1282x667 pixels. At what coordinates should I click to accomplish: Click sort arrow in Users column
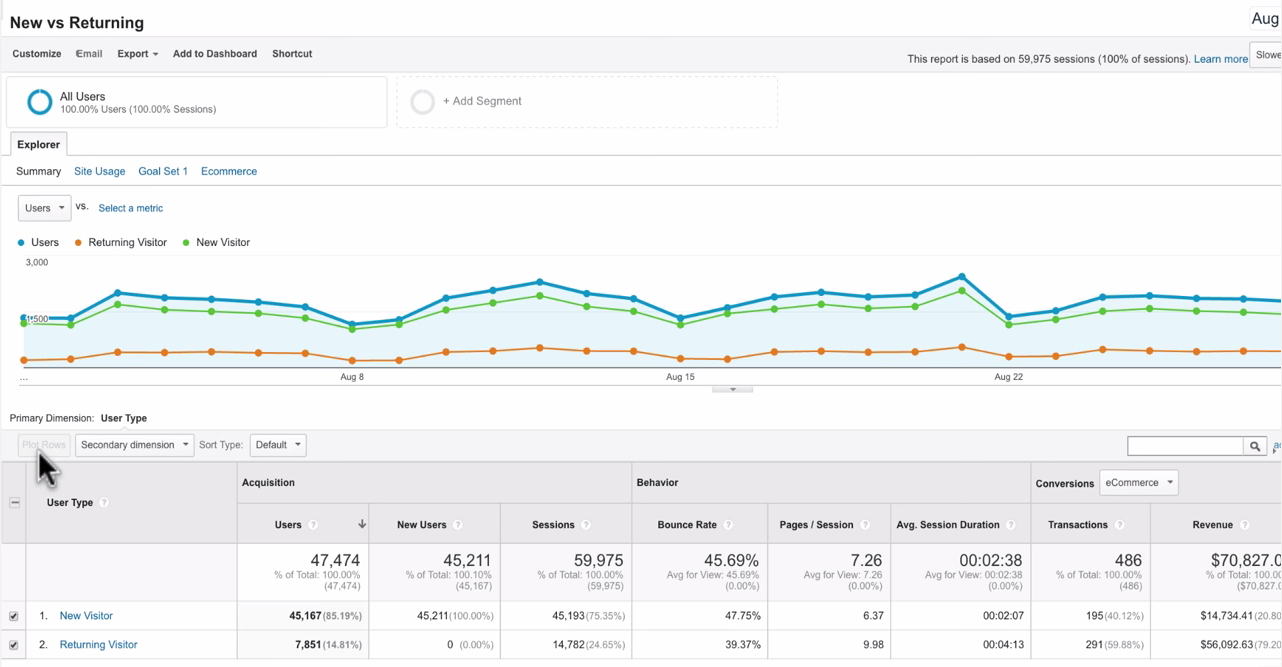pos(361,524)
